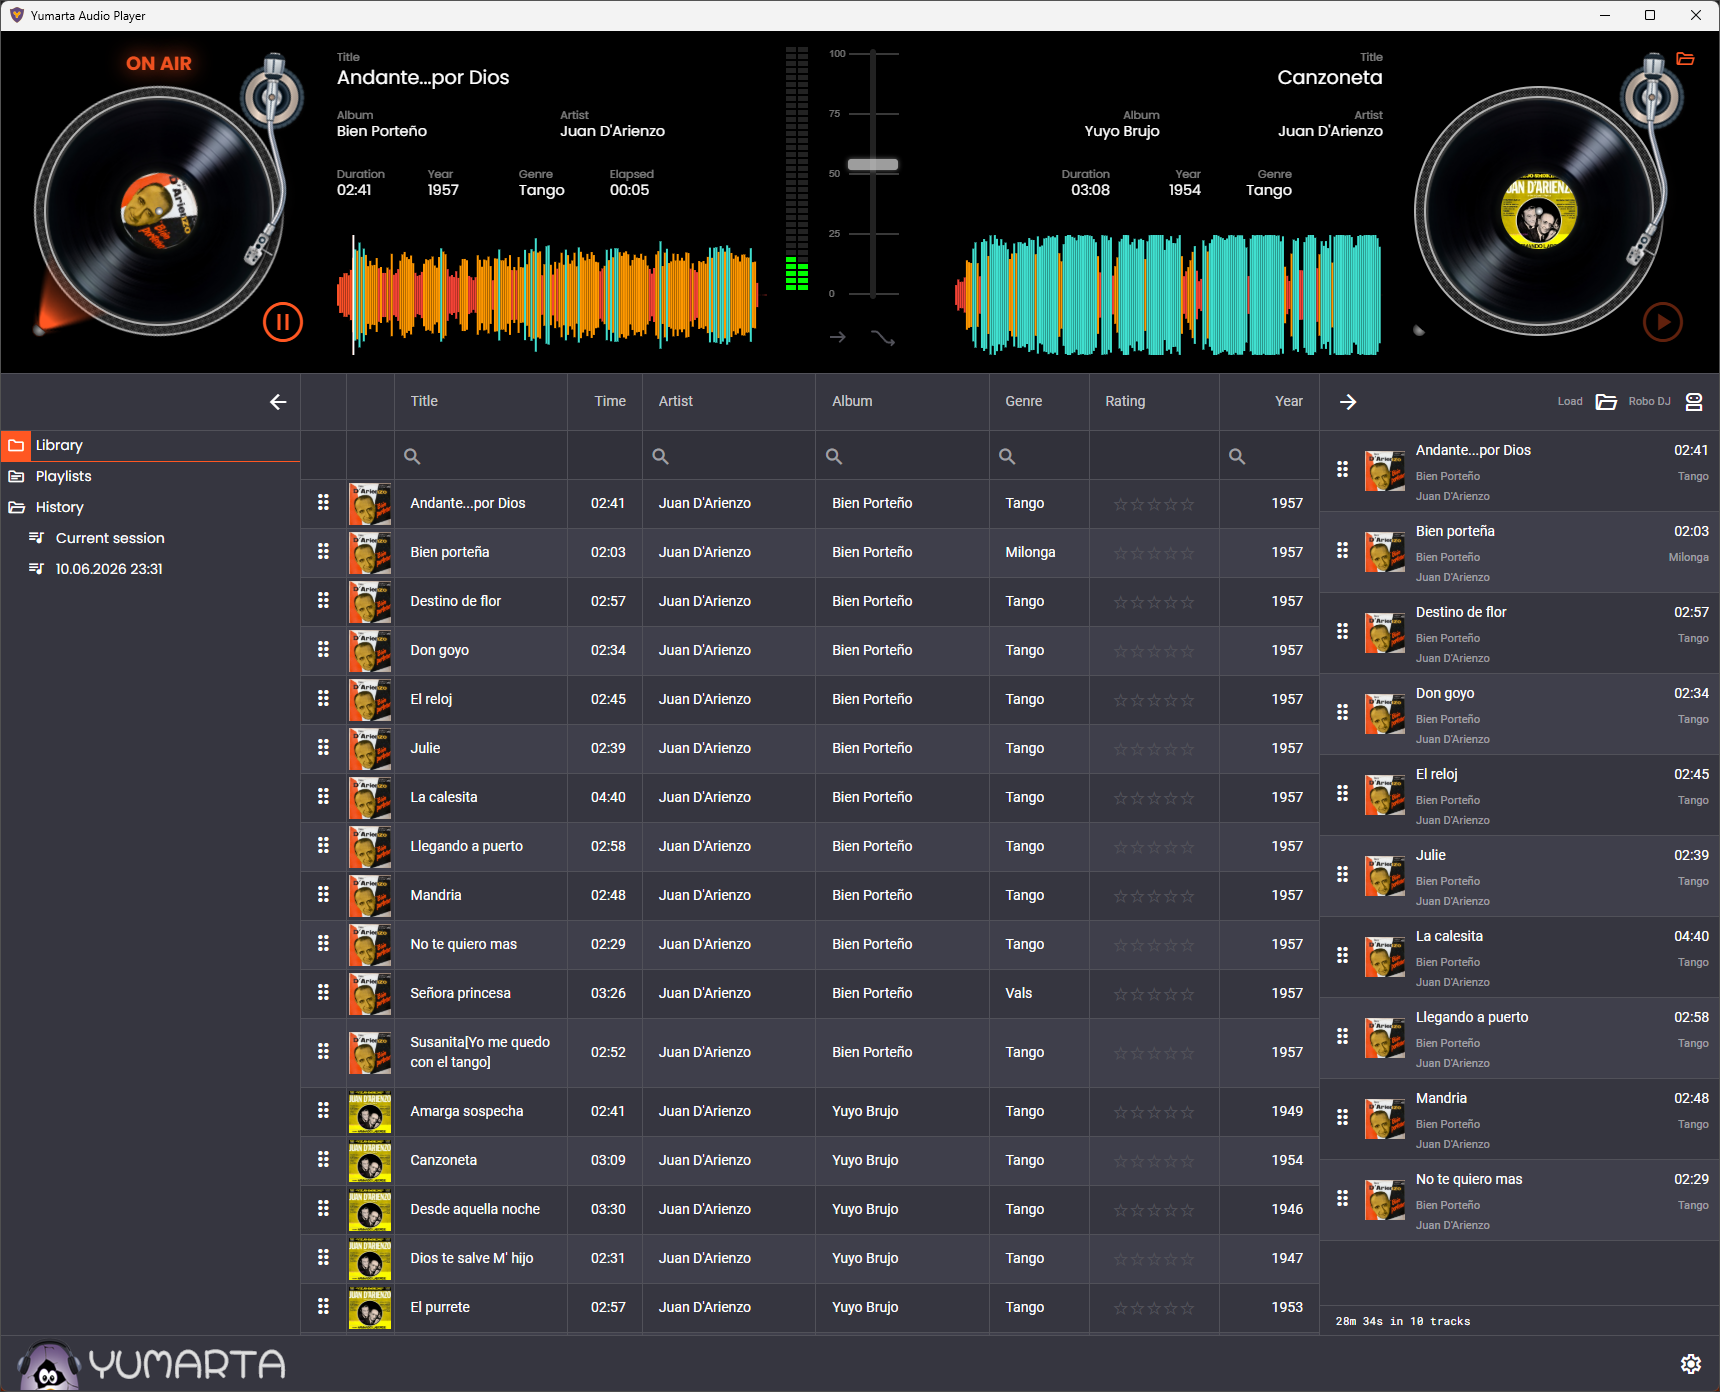Click the straight crossfade arrow icon
The height and width of the screenshot is (1392, 1720).
[x=838, y=337]
